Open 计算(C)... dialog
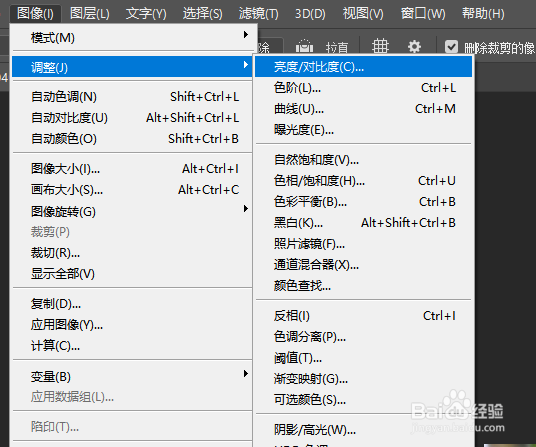Screen dimensions: 536x447 click(x=132, y=346)
